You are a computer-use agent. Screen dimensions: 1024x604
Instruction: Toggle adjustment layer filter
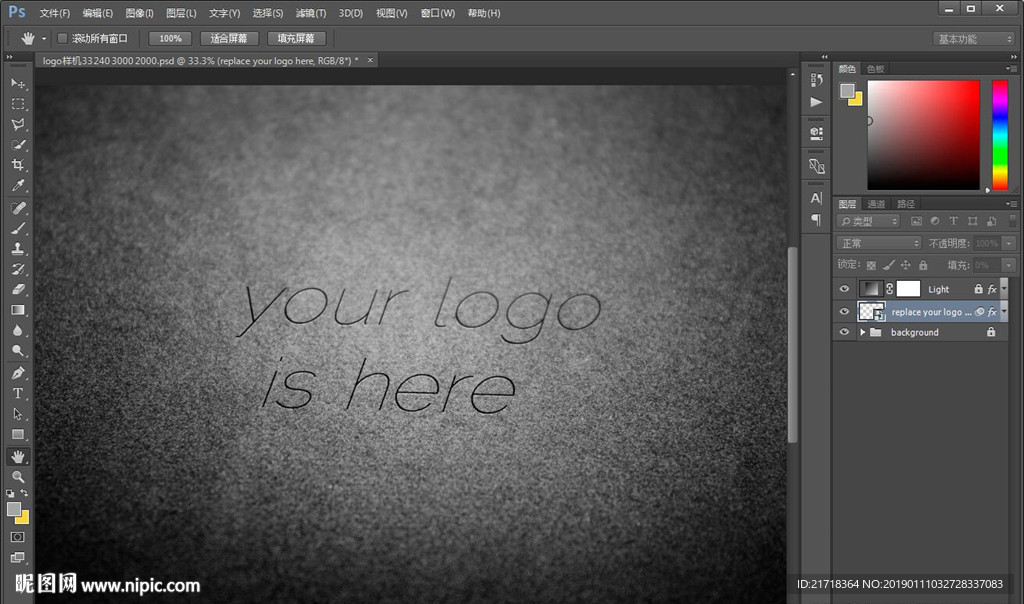point(935,221)
